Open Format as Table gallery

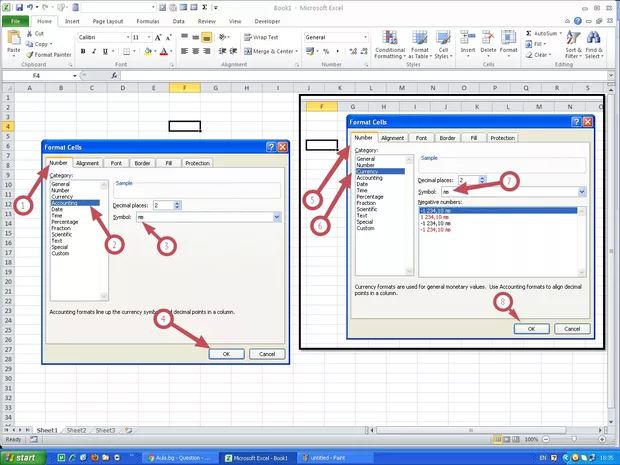click(x=420, y=45)
